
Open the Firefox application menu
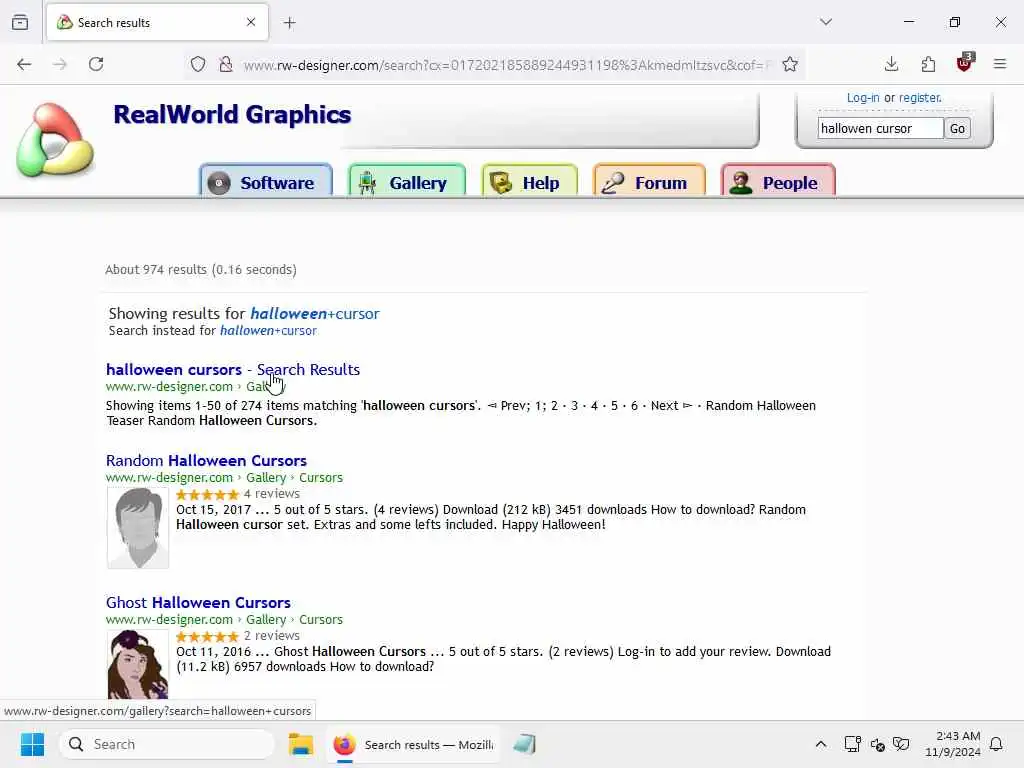click(1000, 64)
